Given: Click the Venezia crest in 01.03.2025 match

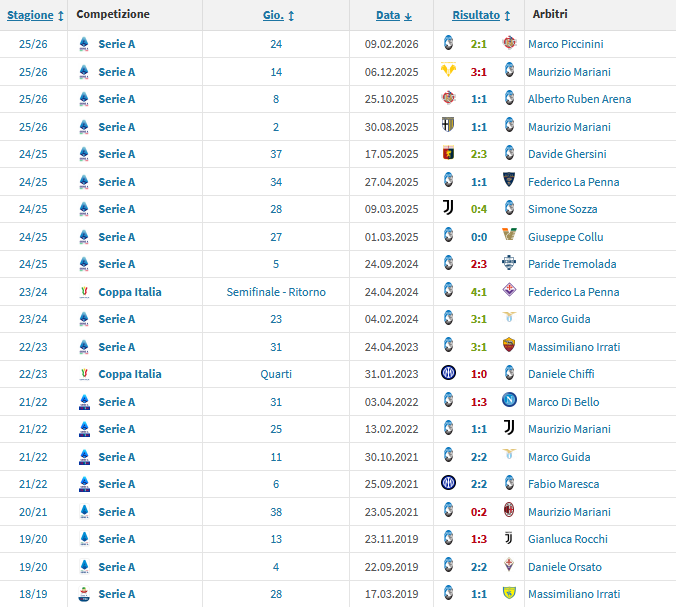Looking at the screenshot, I should tap(509, 236).
